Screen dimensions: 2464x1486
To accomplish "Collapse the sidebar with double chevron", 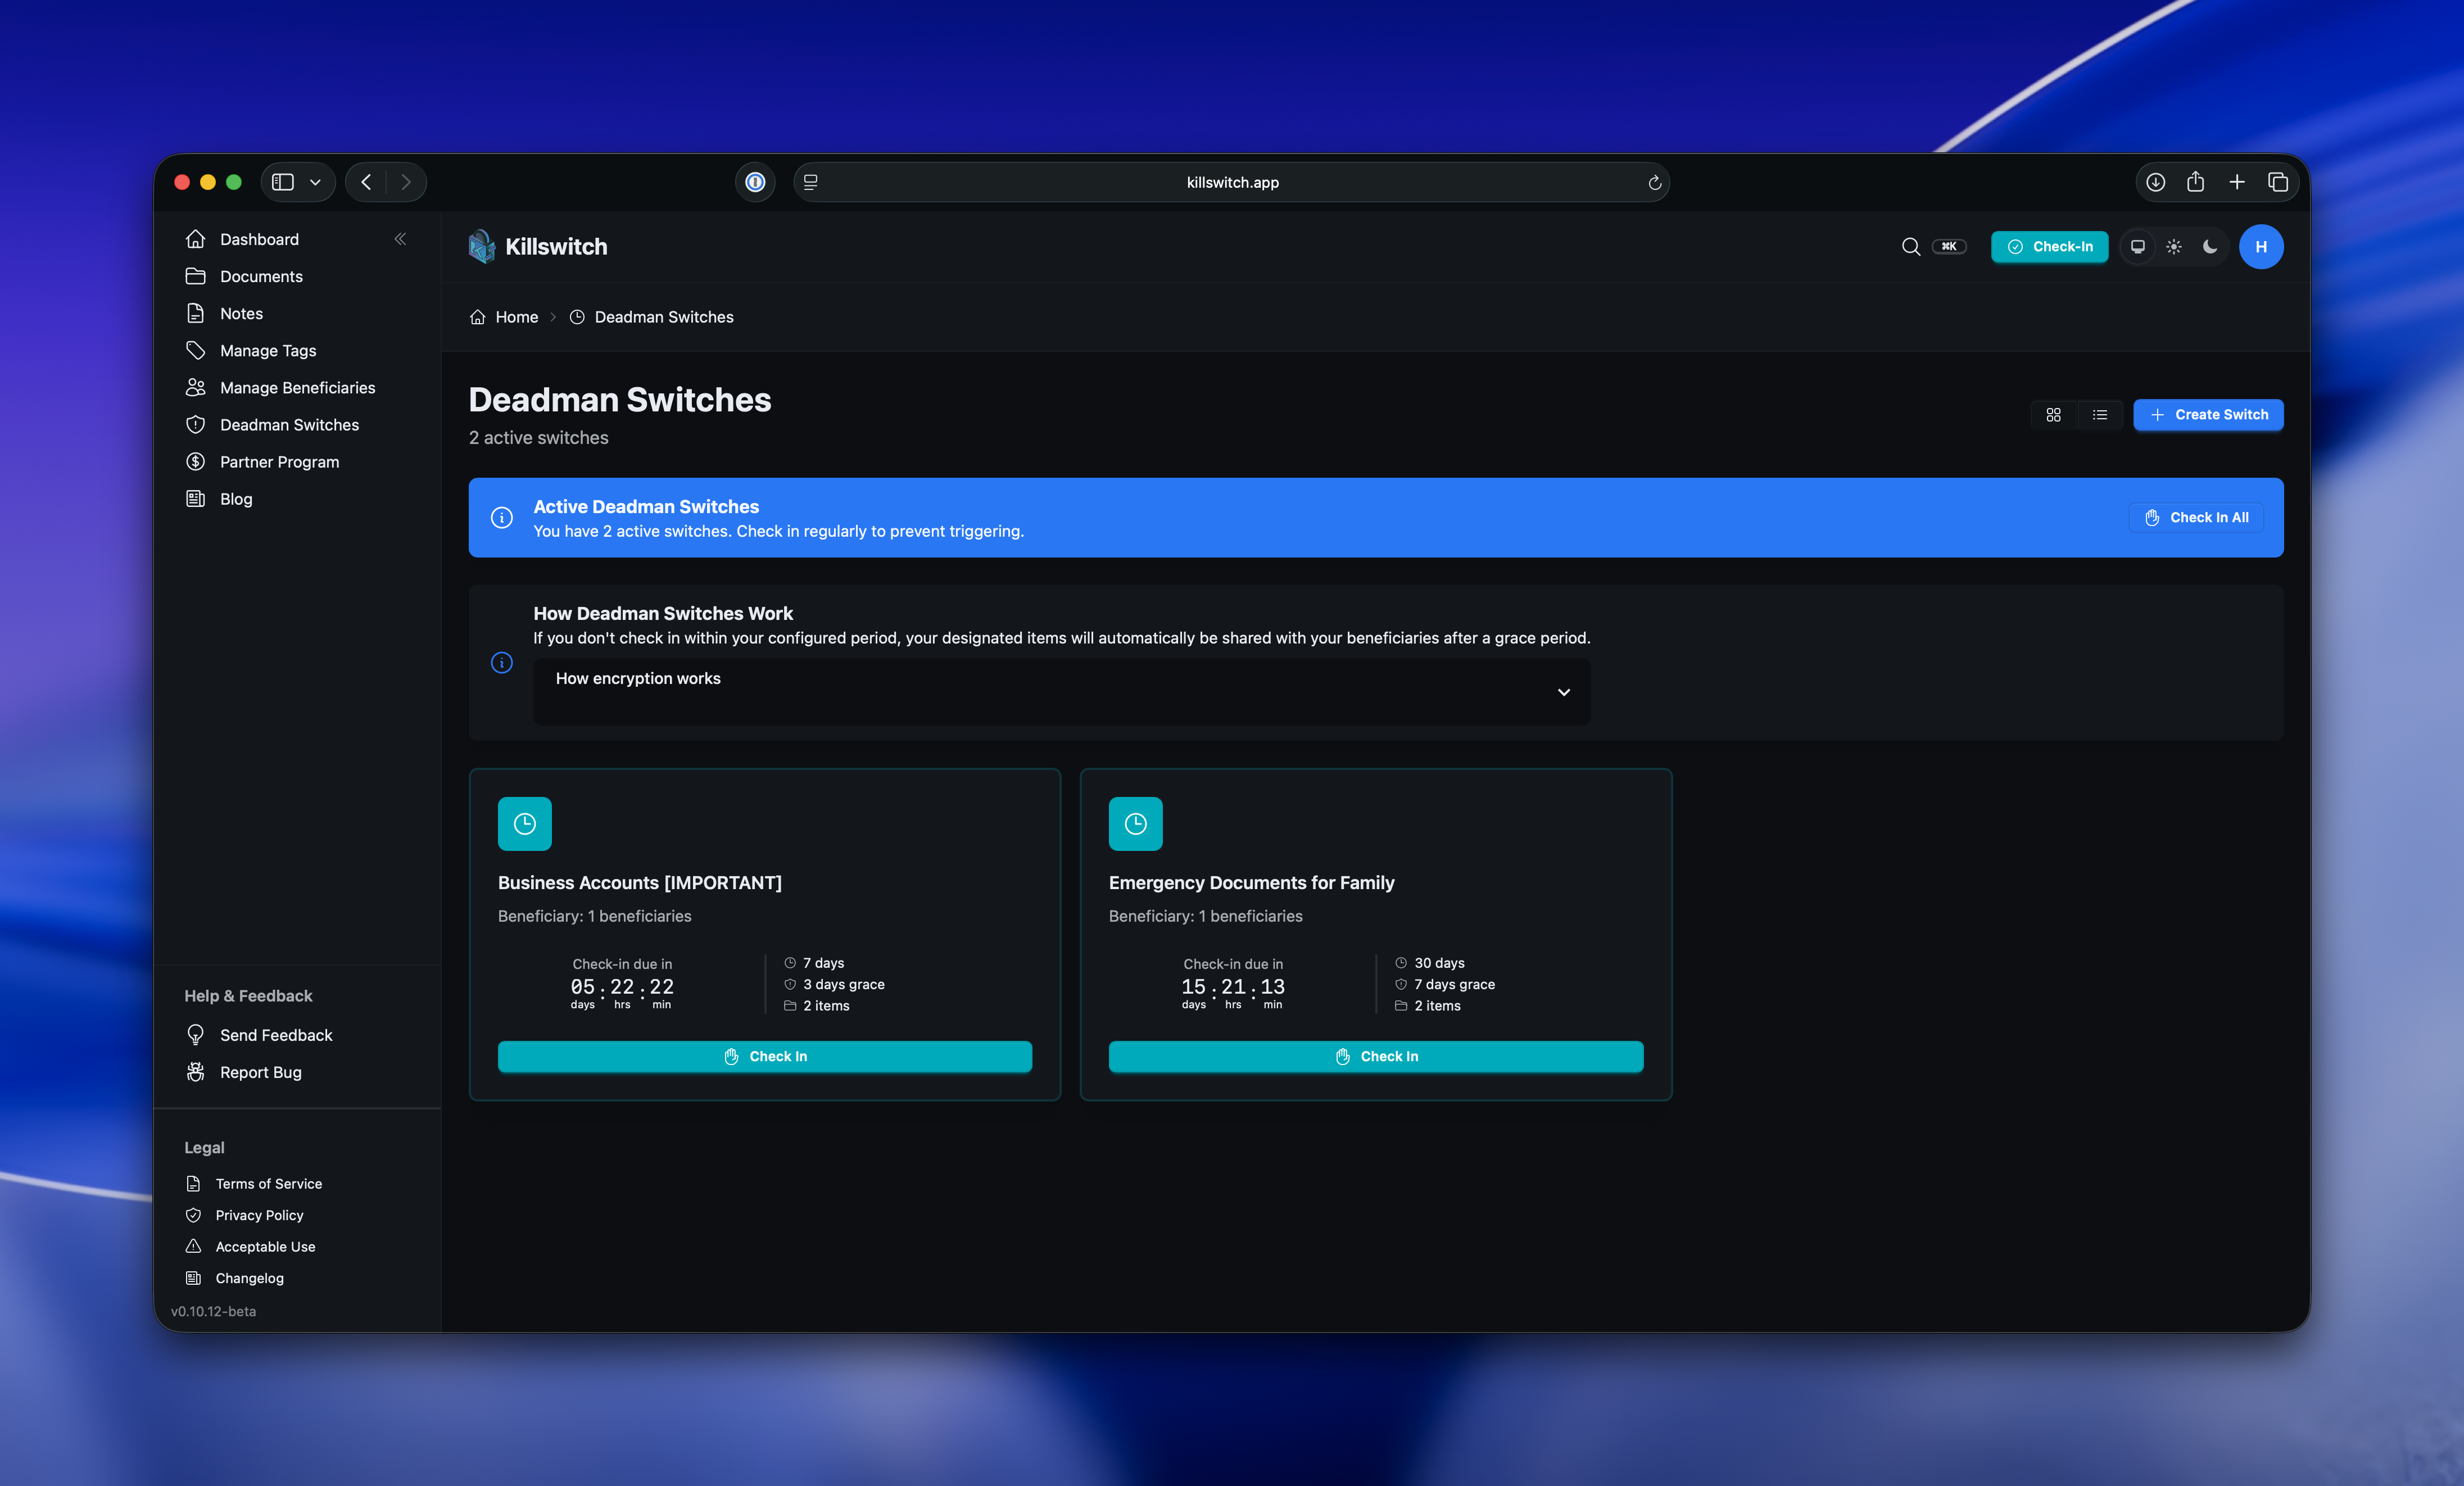I will (400, 239).
